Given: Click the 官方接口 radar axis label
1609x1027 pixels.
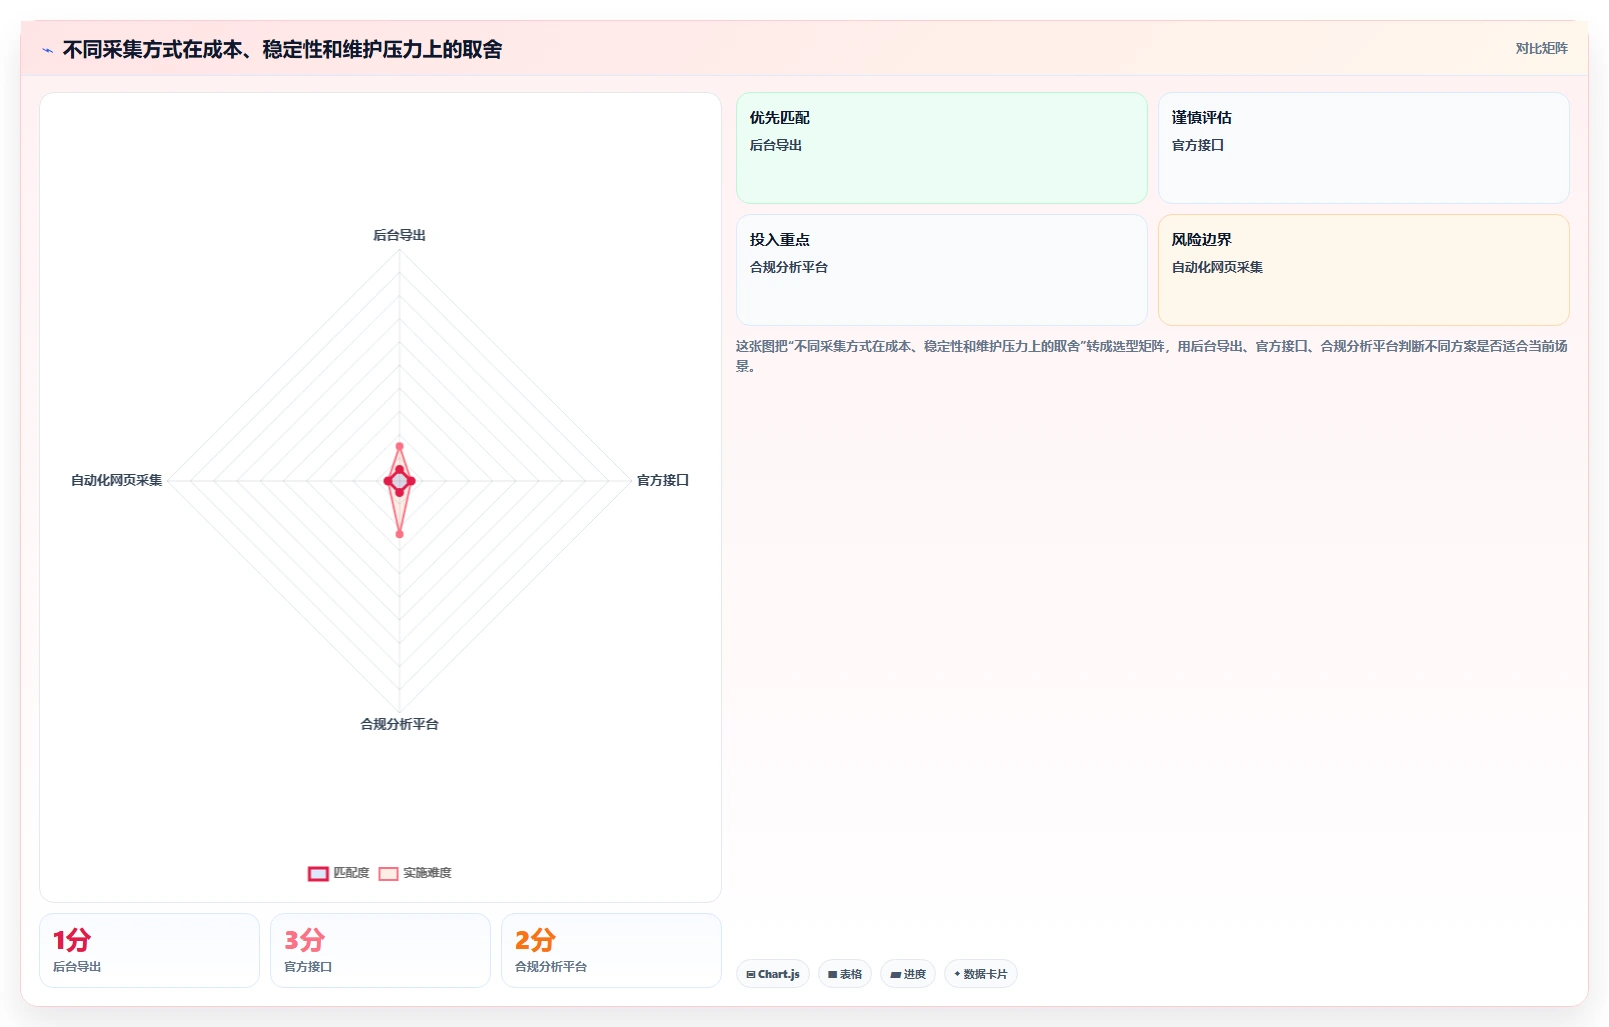Looking at the screenshot, I should click(663, 480).
